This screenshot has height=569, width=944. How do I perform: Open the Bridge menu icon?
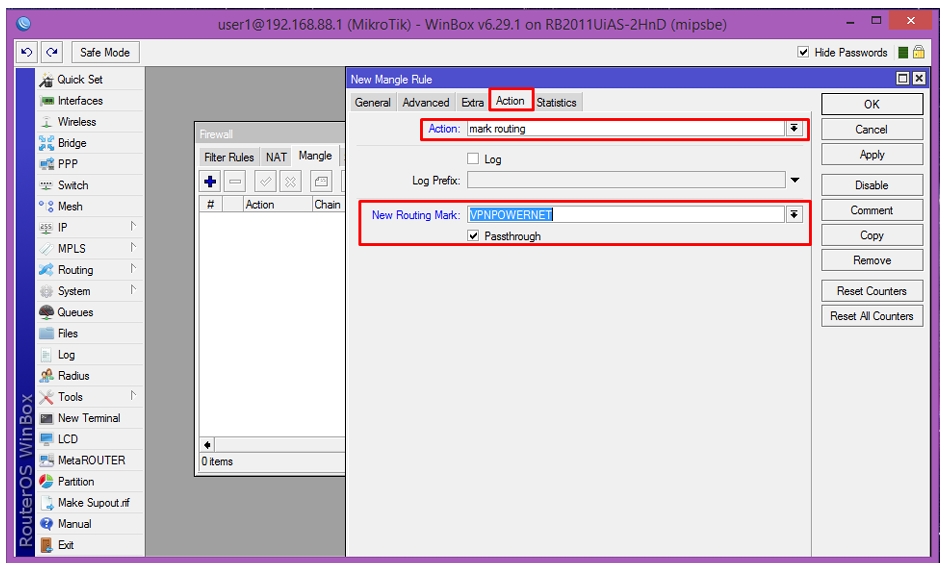(x=46, y=143)
